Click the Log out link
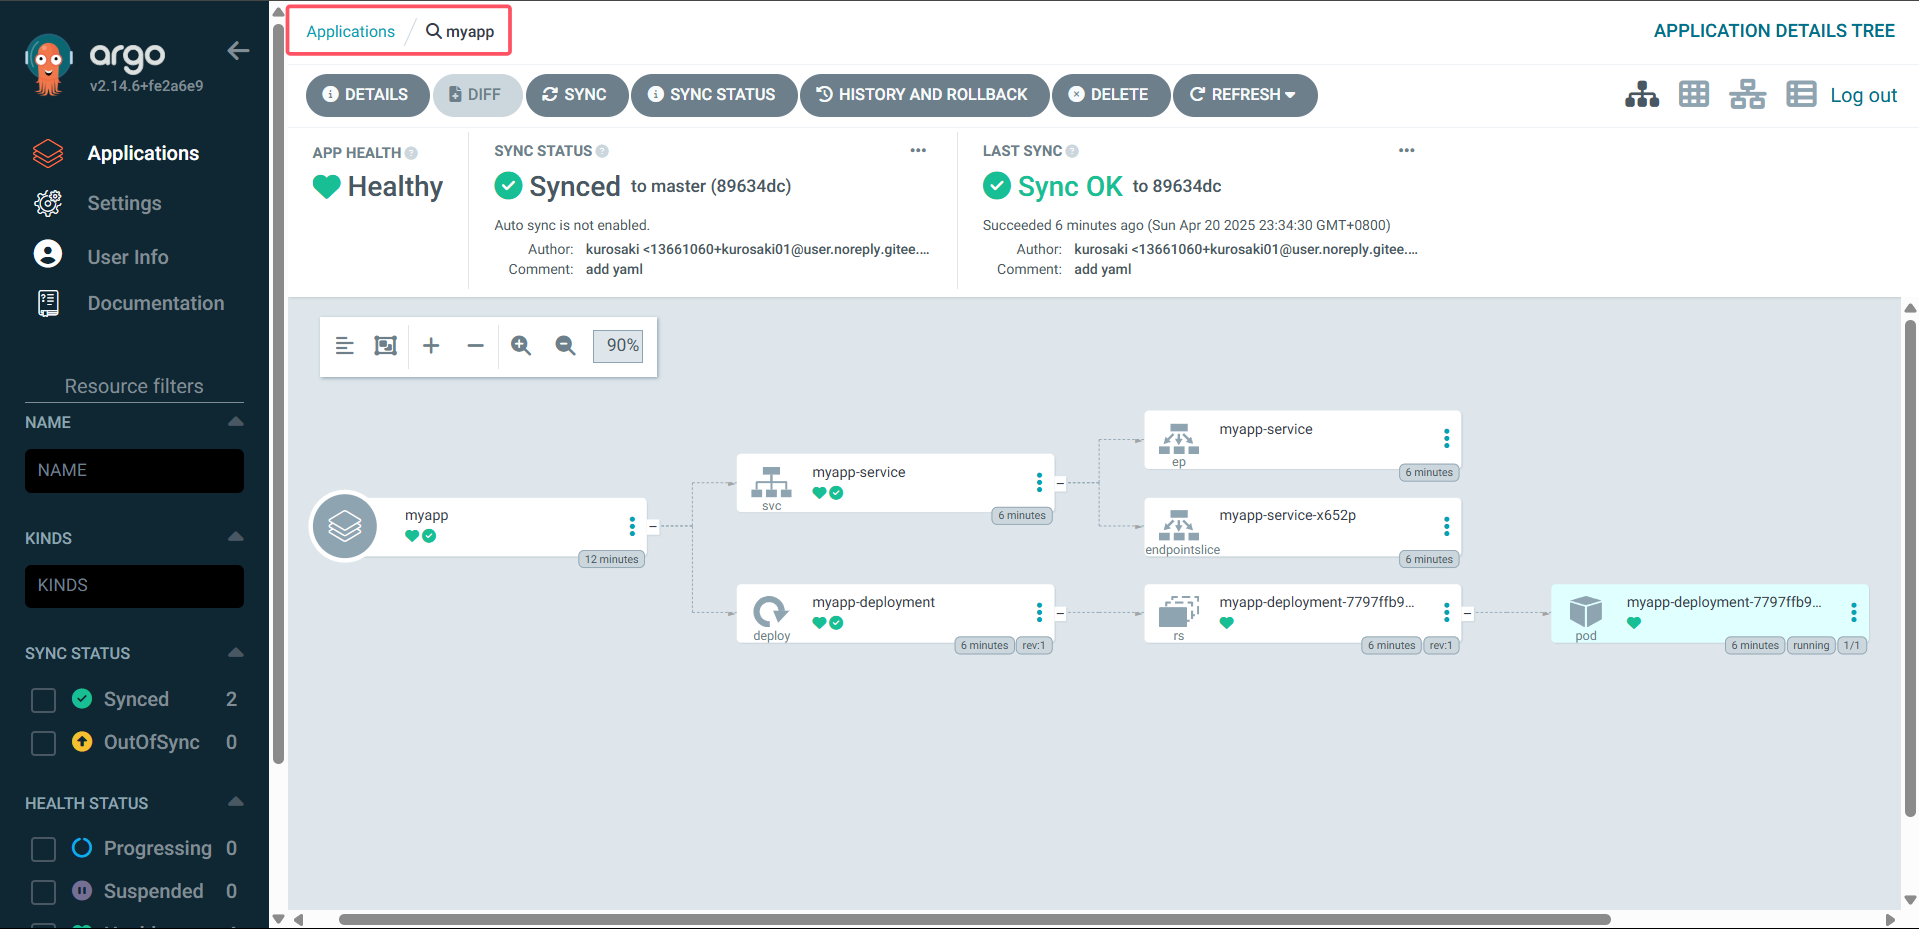Viewport: 1919px width, 929px height. coord(1863,95)
